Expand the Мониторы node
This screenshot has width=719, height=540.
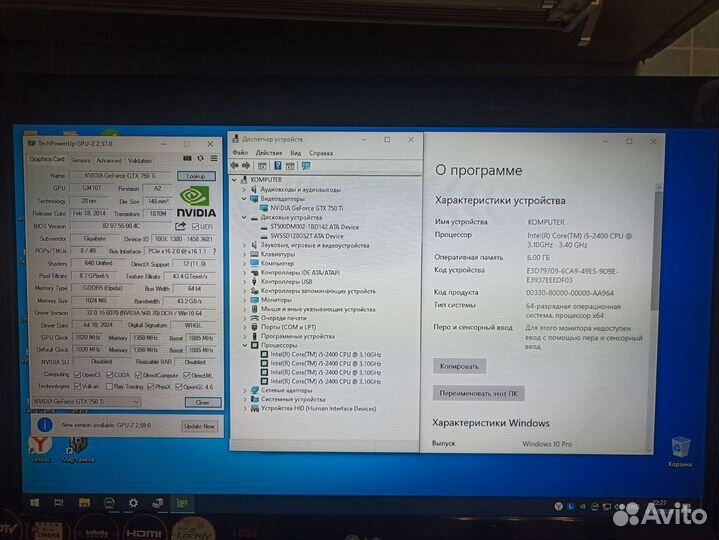244,300
